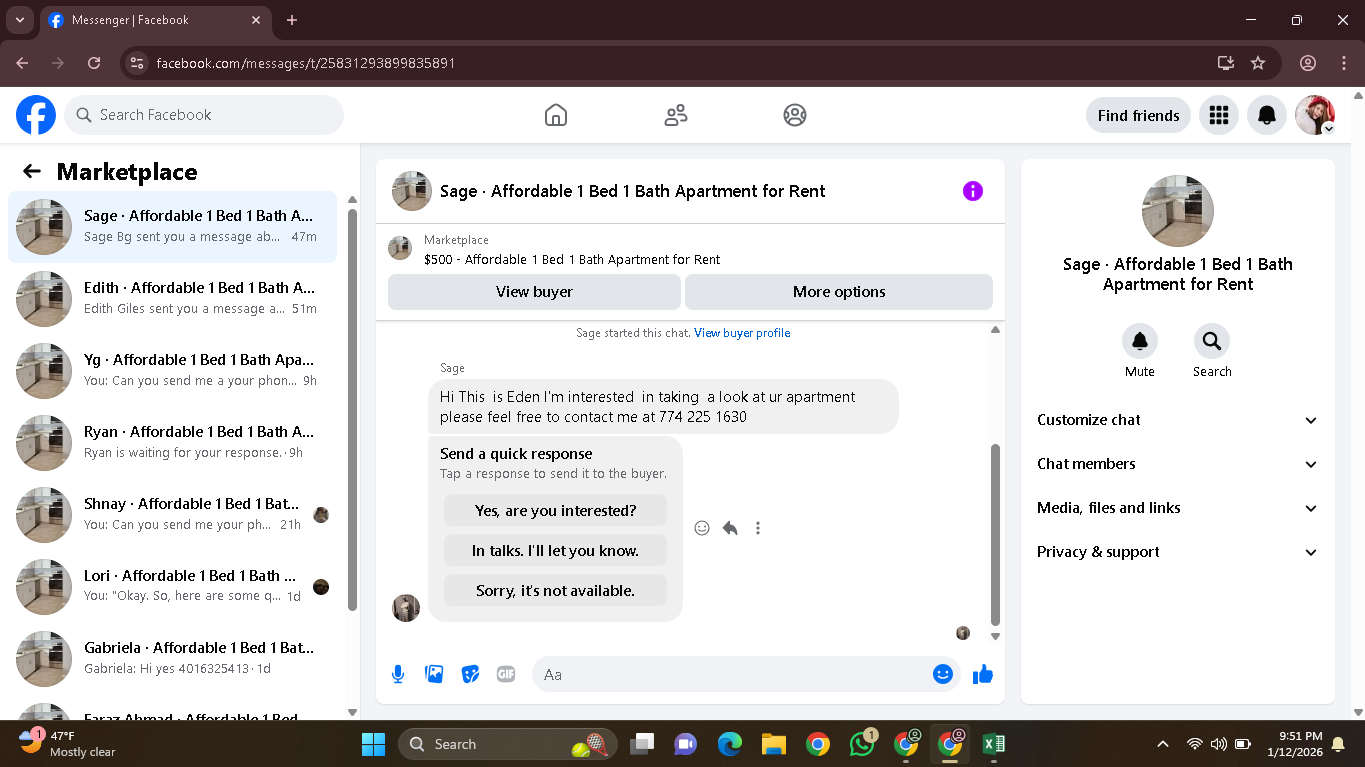This screenshot has height=767, width=1365.
Task: Open the account profile picture menu
Action: tap(1315, 115)
